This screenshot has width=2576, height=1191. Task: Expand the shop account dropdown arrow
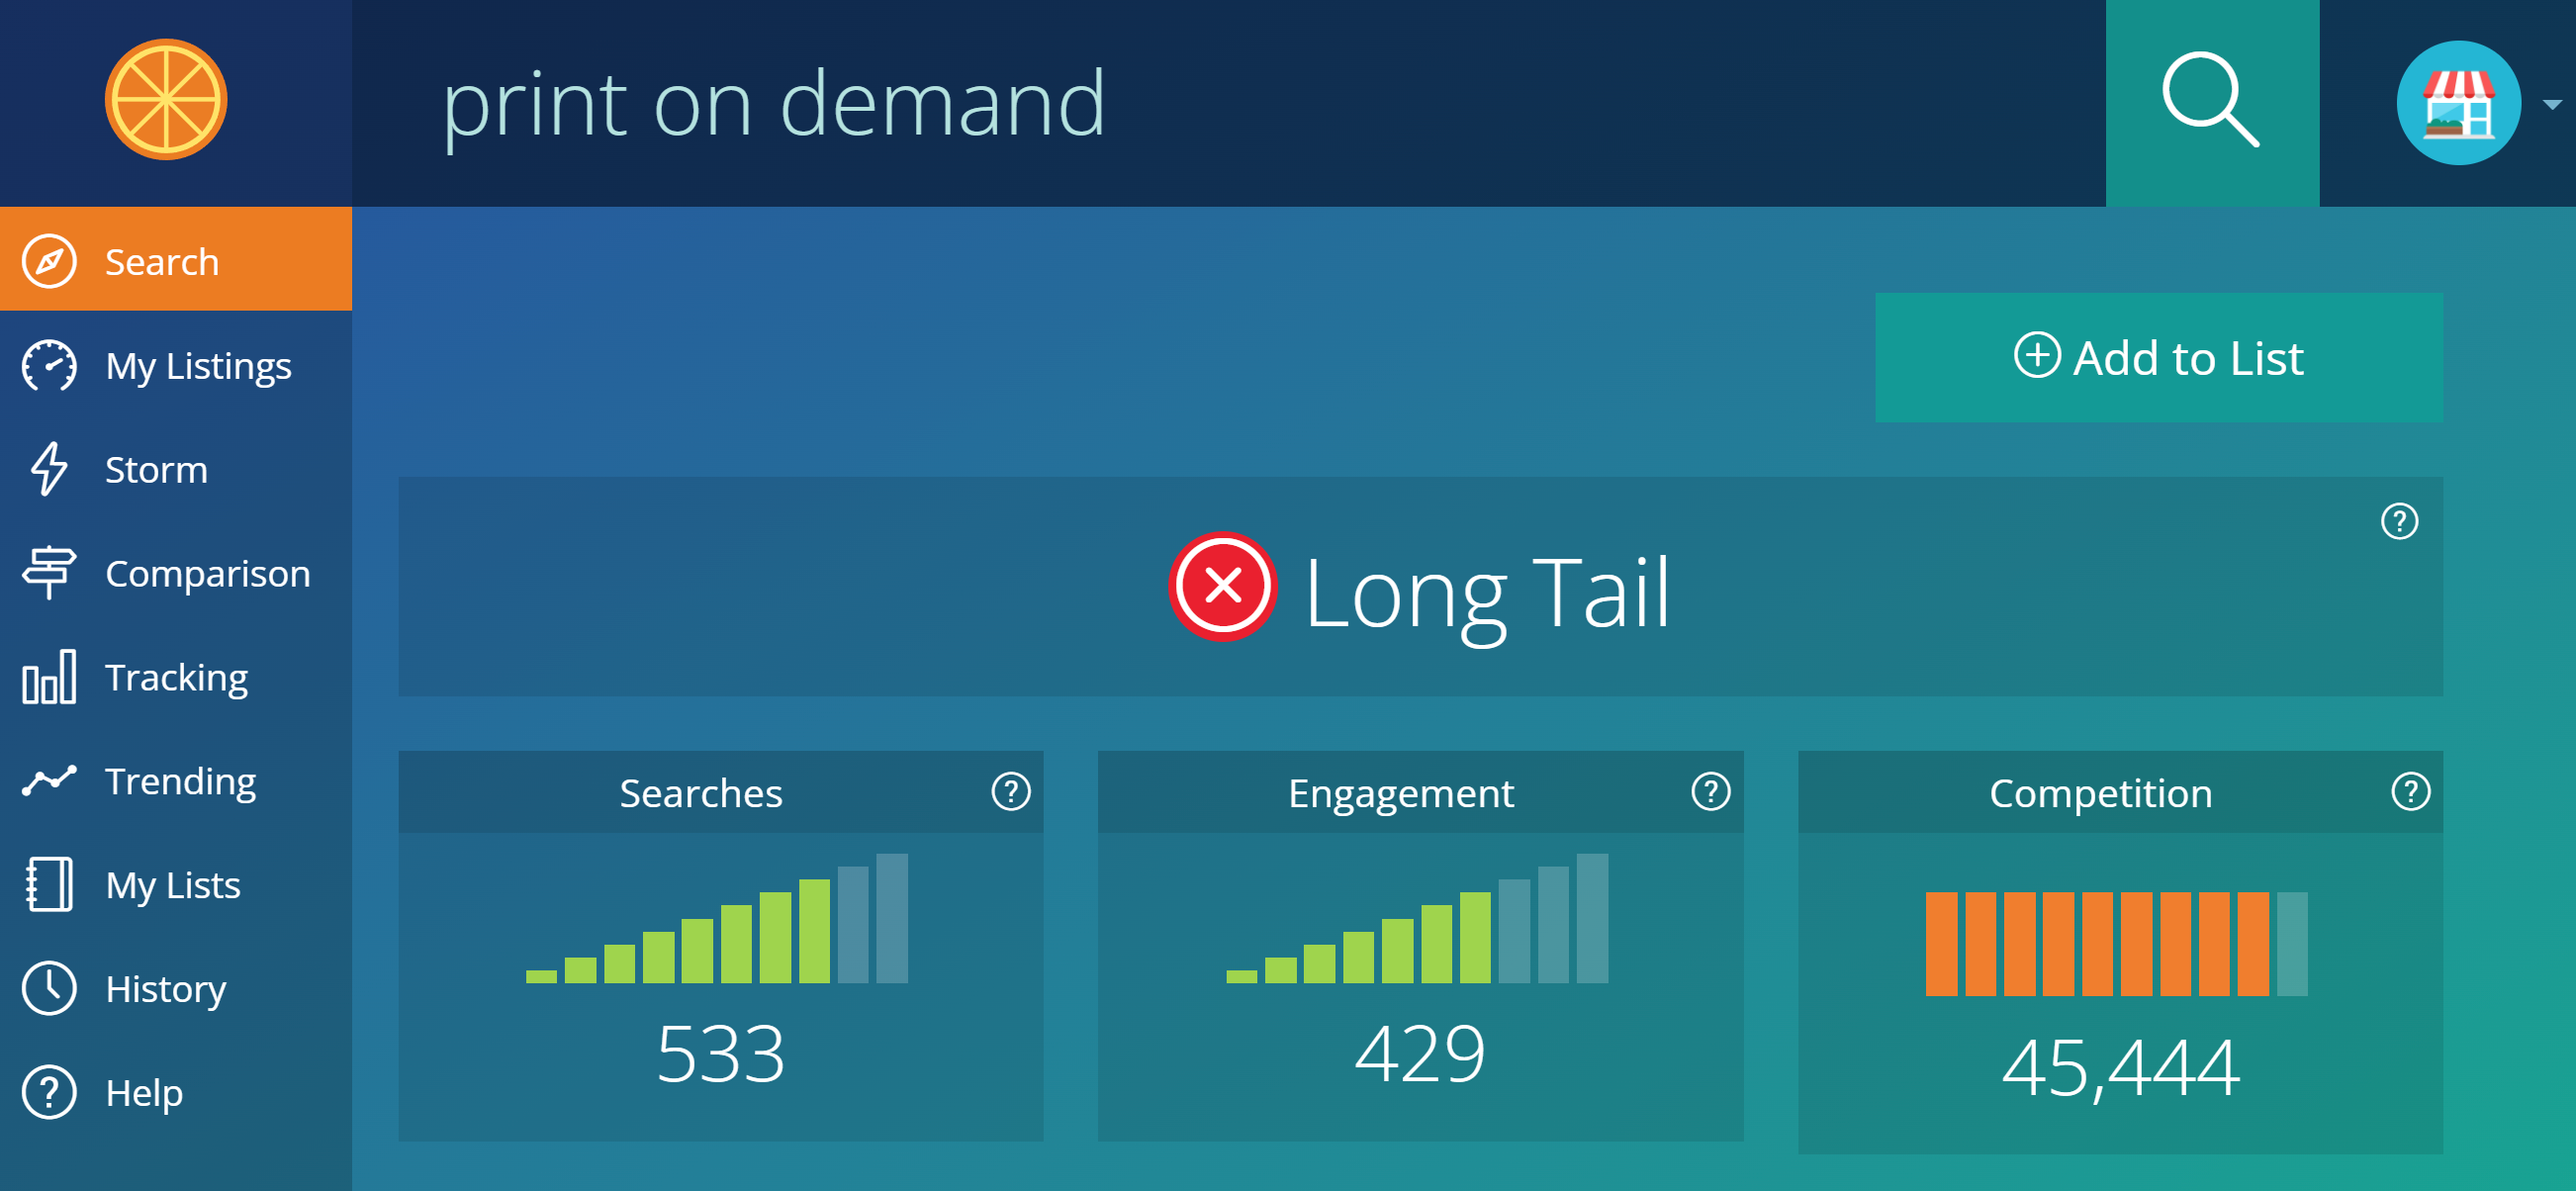[x=2551, y=105]
